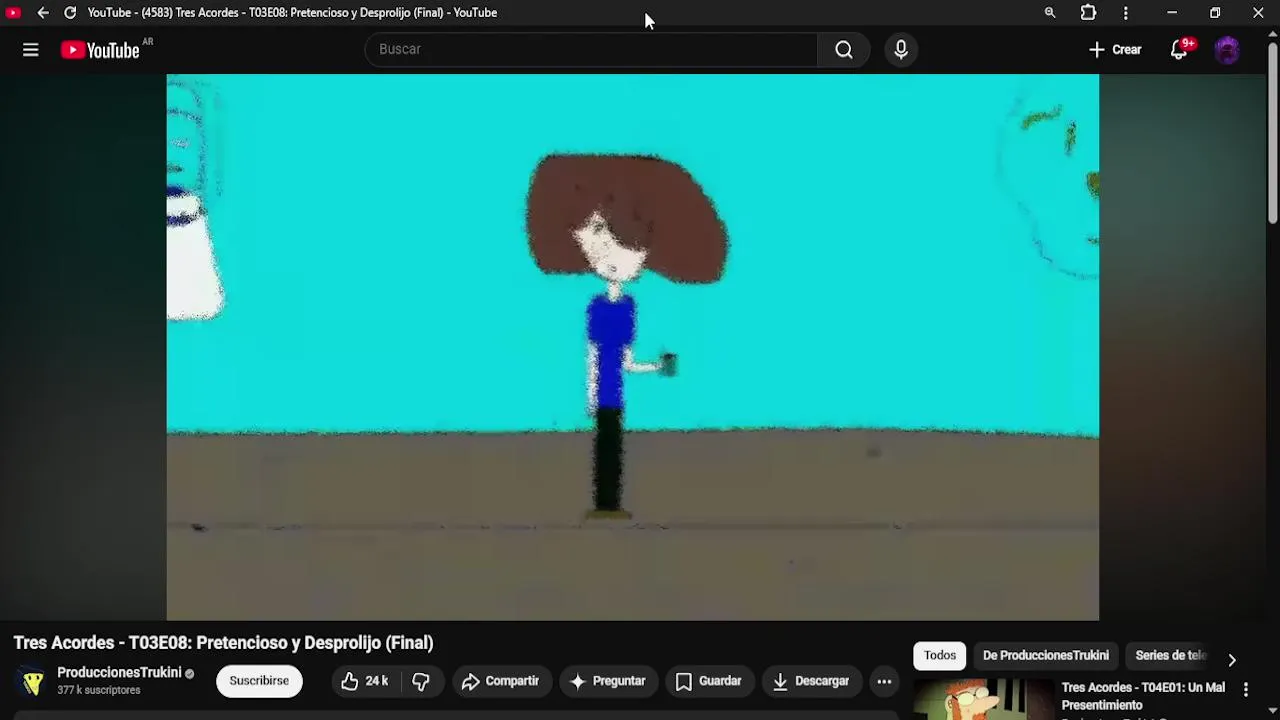Open browser zoom magnifier icon
Image resolution: width=1280 pixels, height=720 pixels.
(1050, 13)
